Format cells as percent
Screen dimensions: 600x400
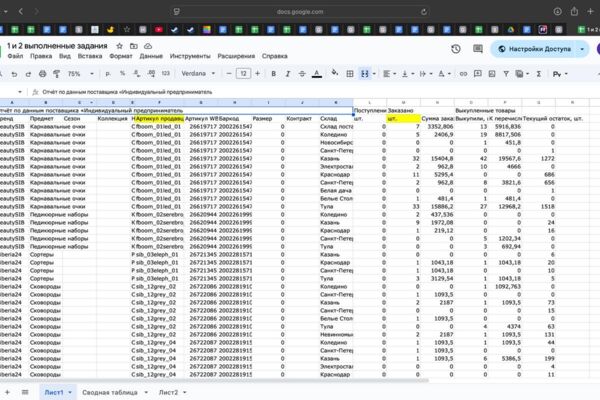(x=122, y=73)
